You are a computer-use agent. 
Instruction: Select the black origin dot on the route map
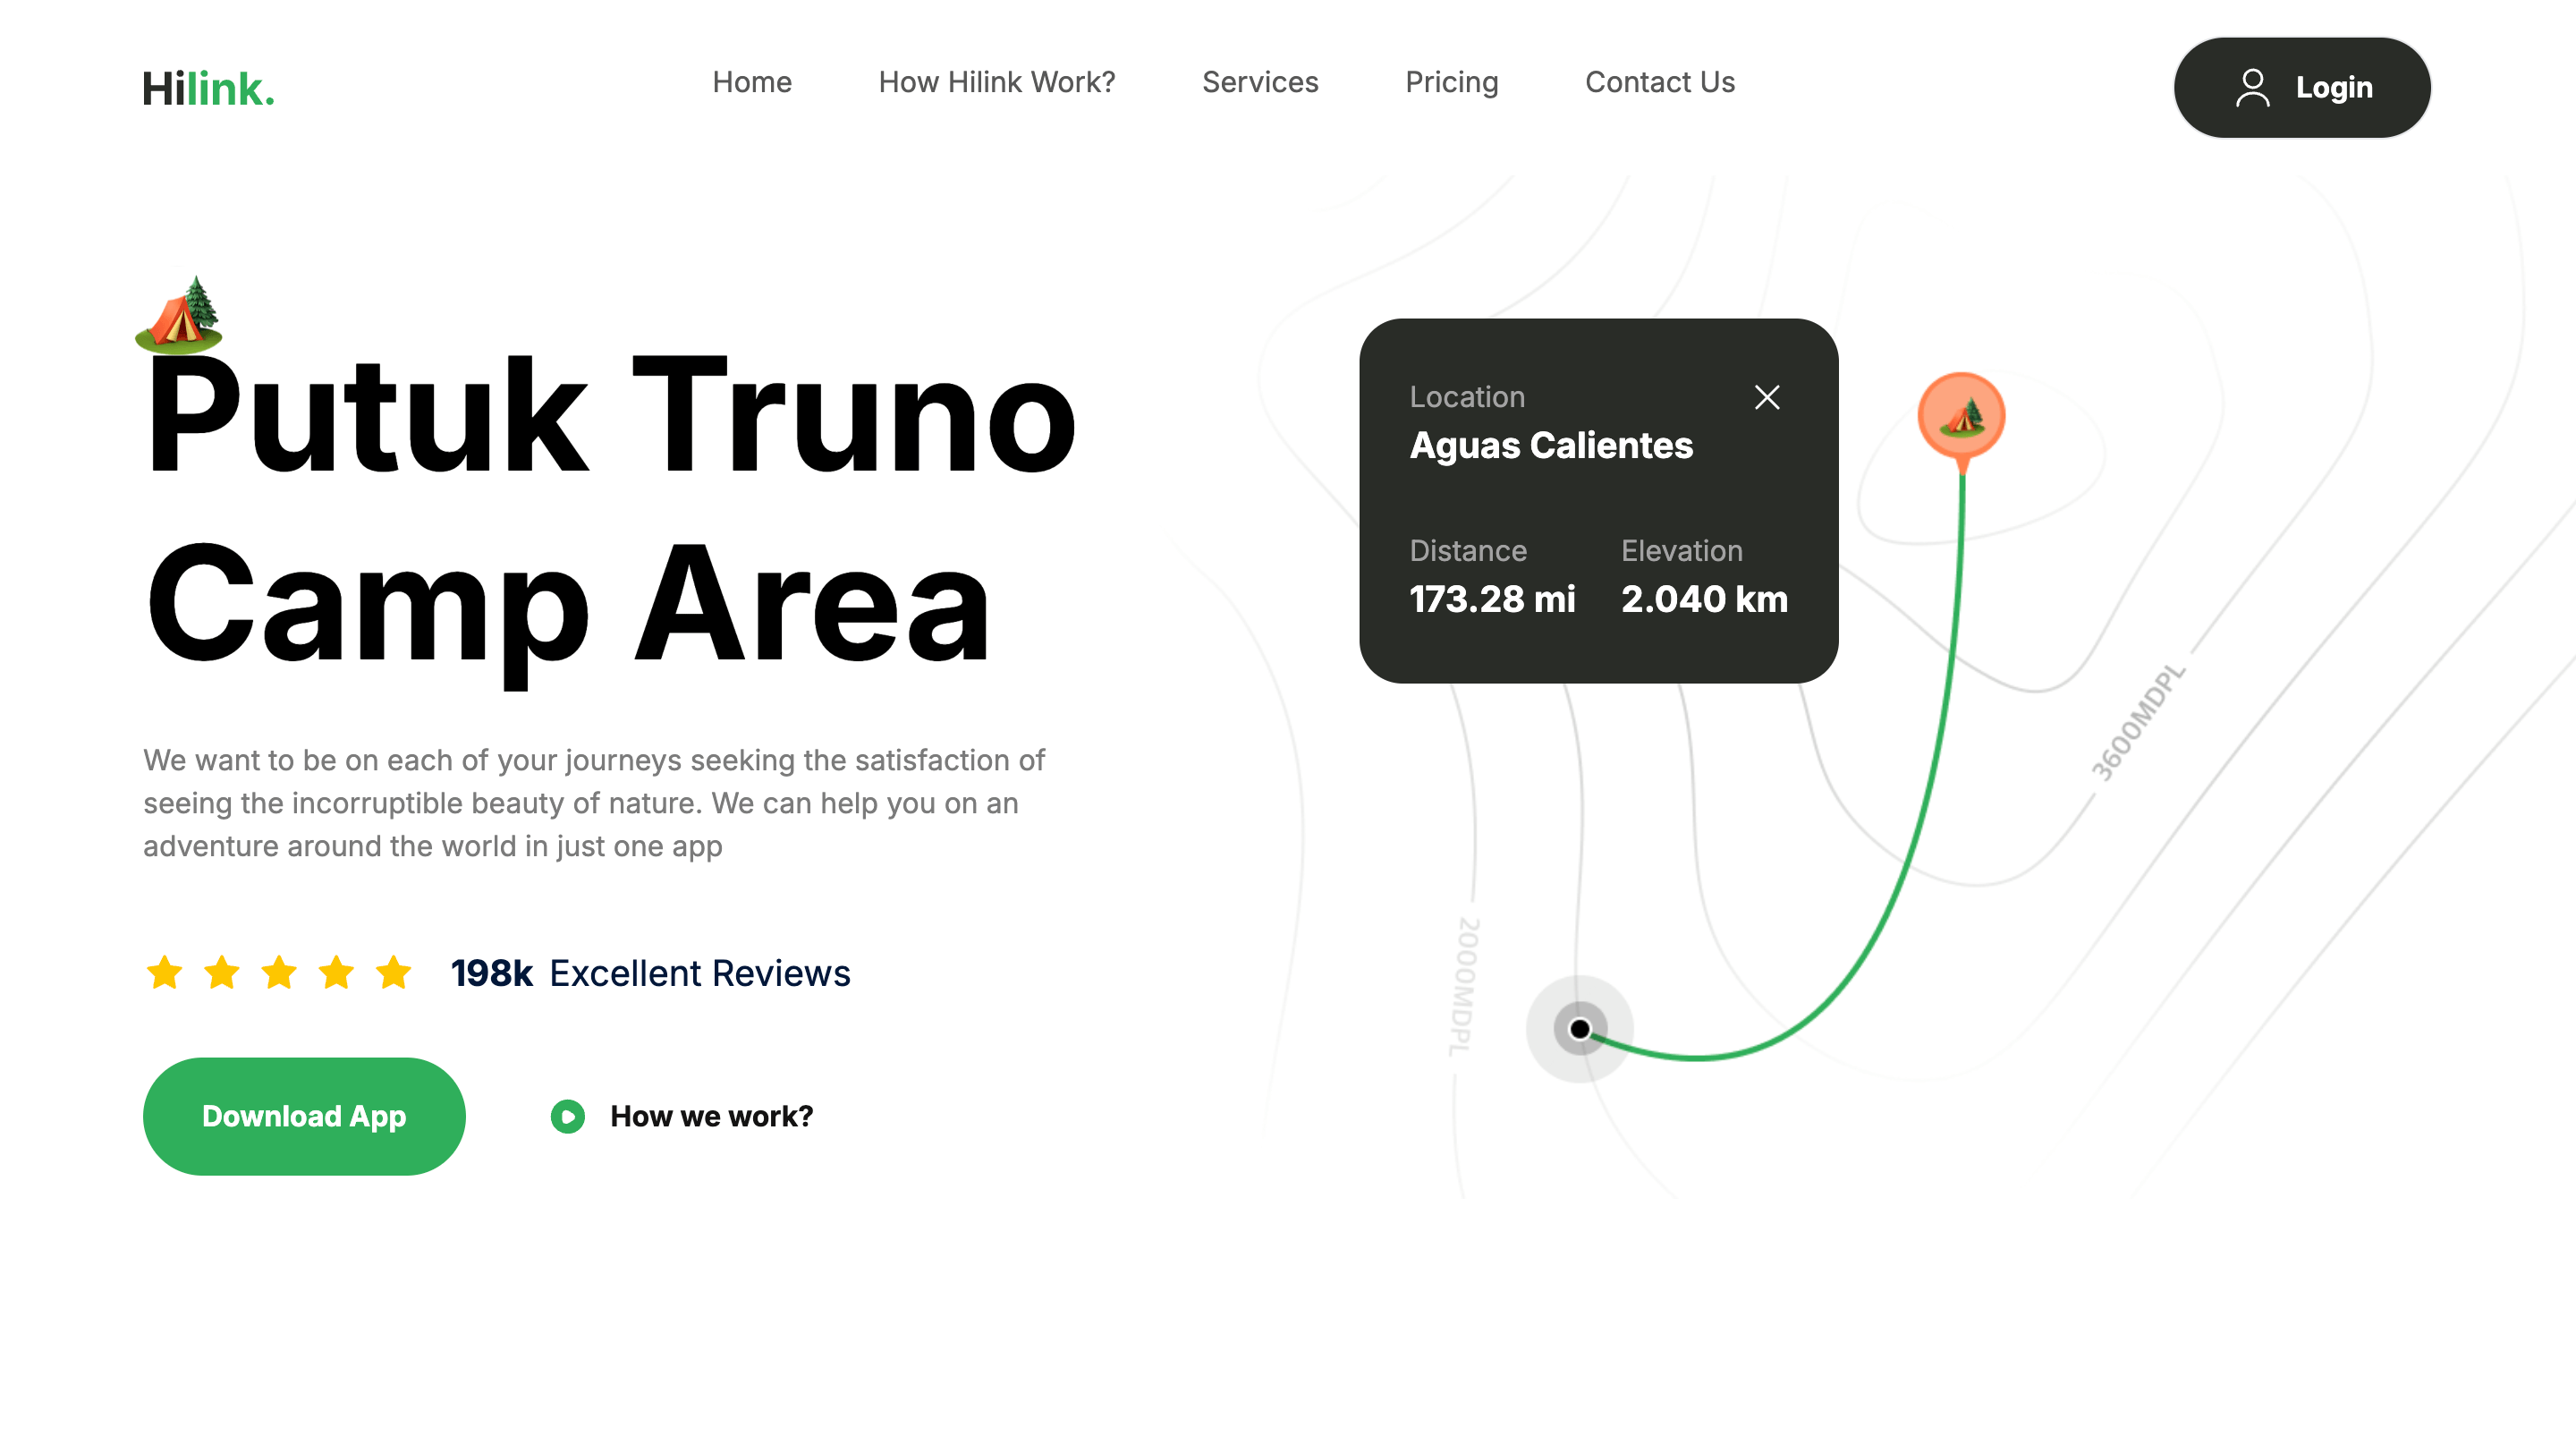[1578, 1028]
